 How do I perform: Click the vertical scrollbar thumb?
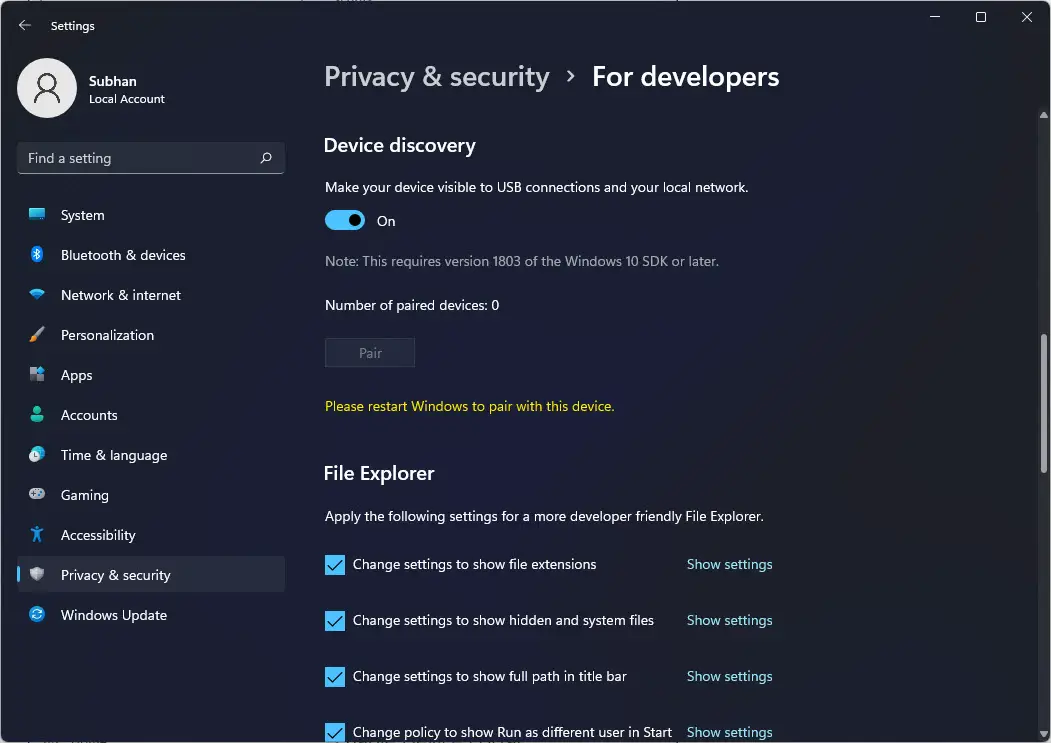(1044, 402)
